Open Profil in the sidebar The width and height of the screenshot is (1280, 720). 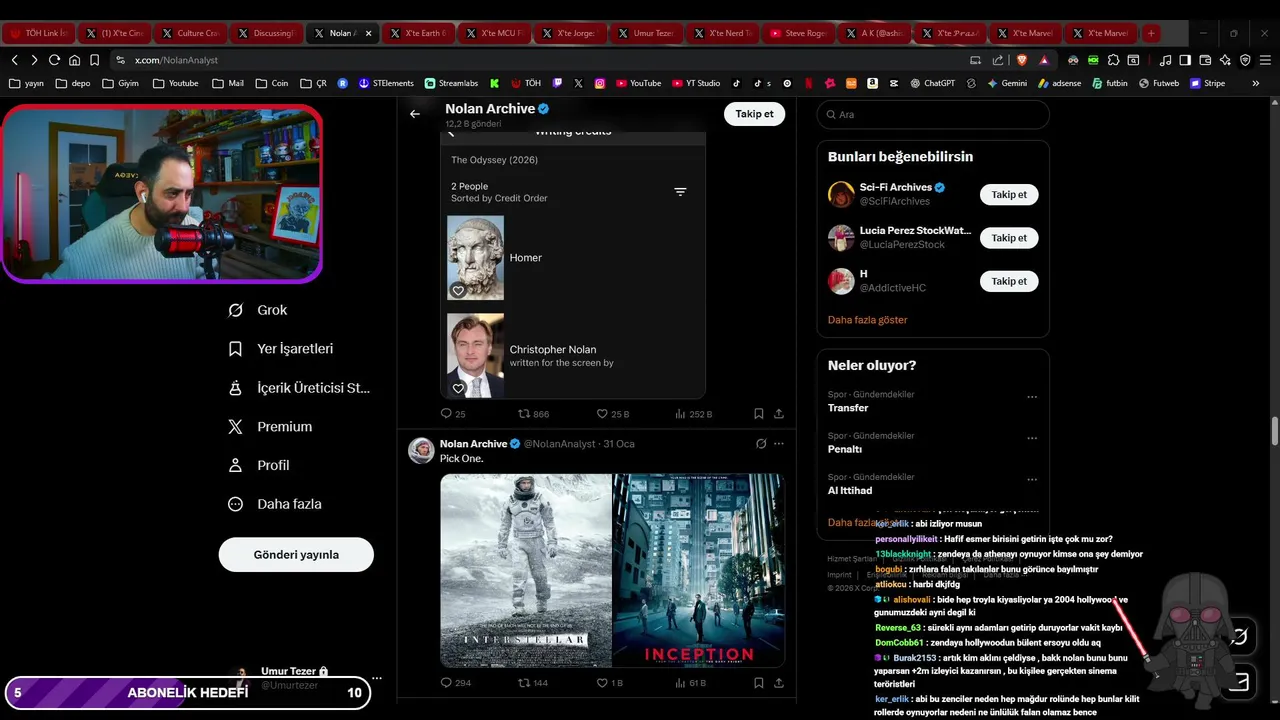[x=258, y=465]
